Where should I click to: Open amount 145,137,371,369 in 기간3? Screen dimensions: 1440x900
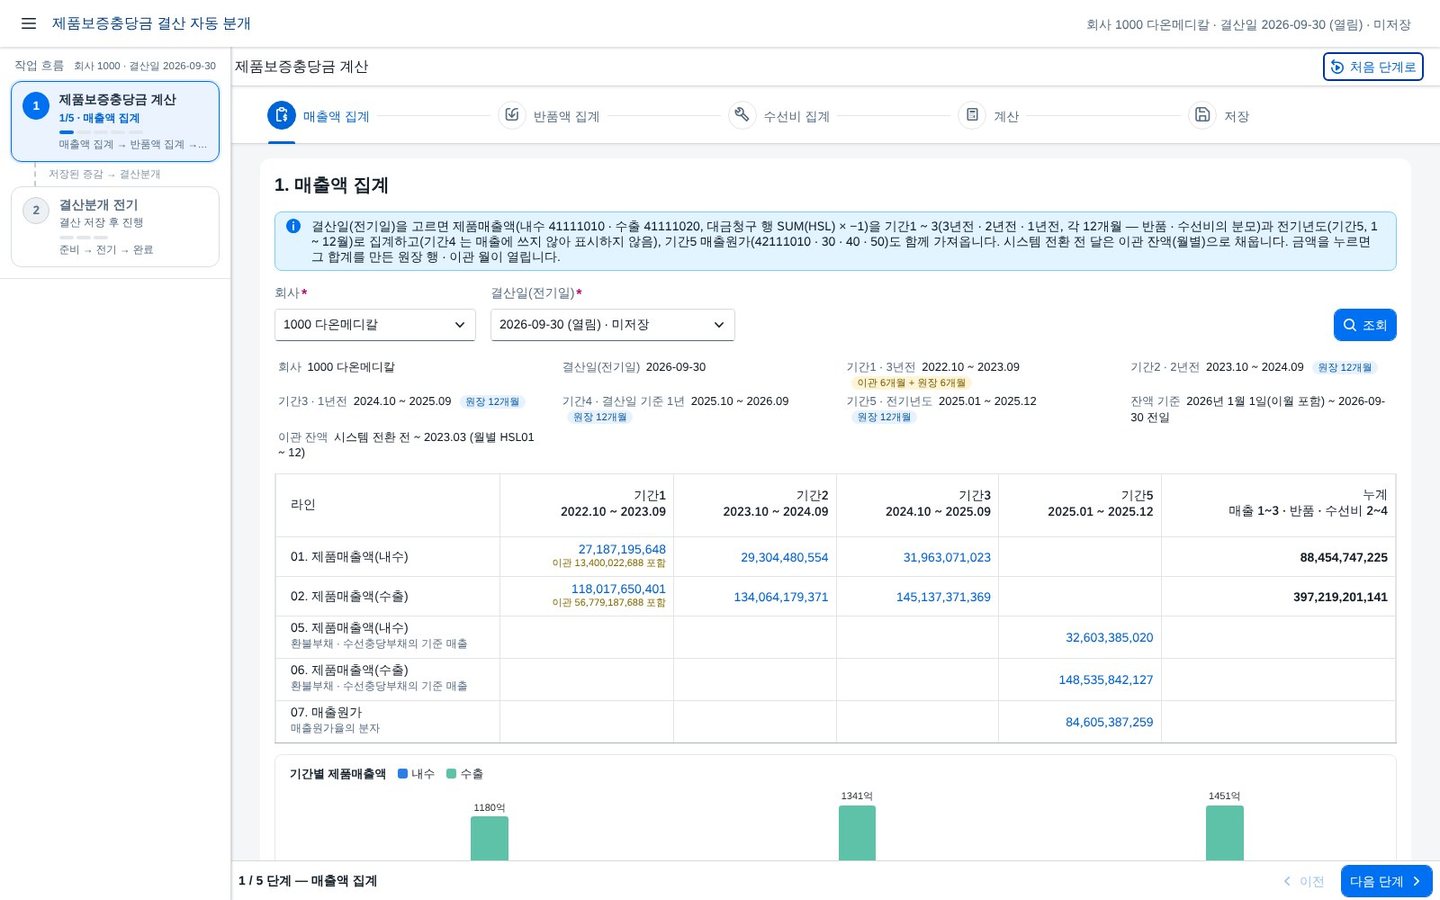943,597
